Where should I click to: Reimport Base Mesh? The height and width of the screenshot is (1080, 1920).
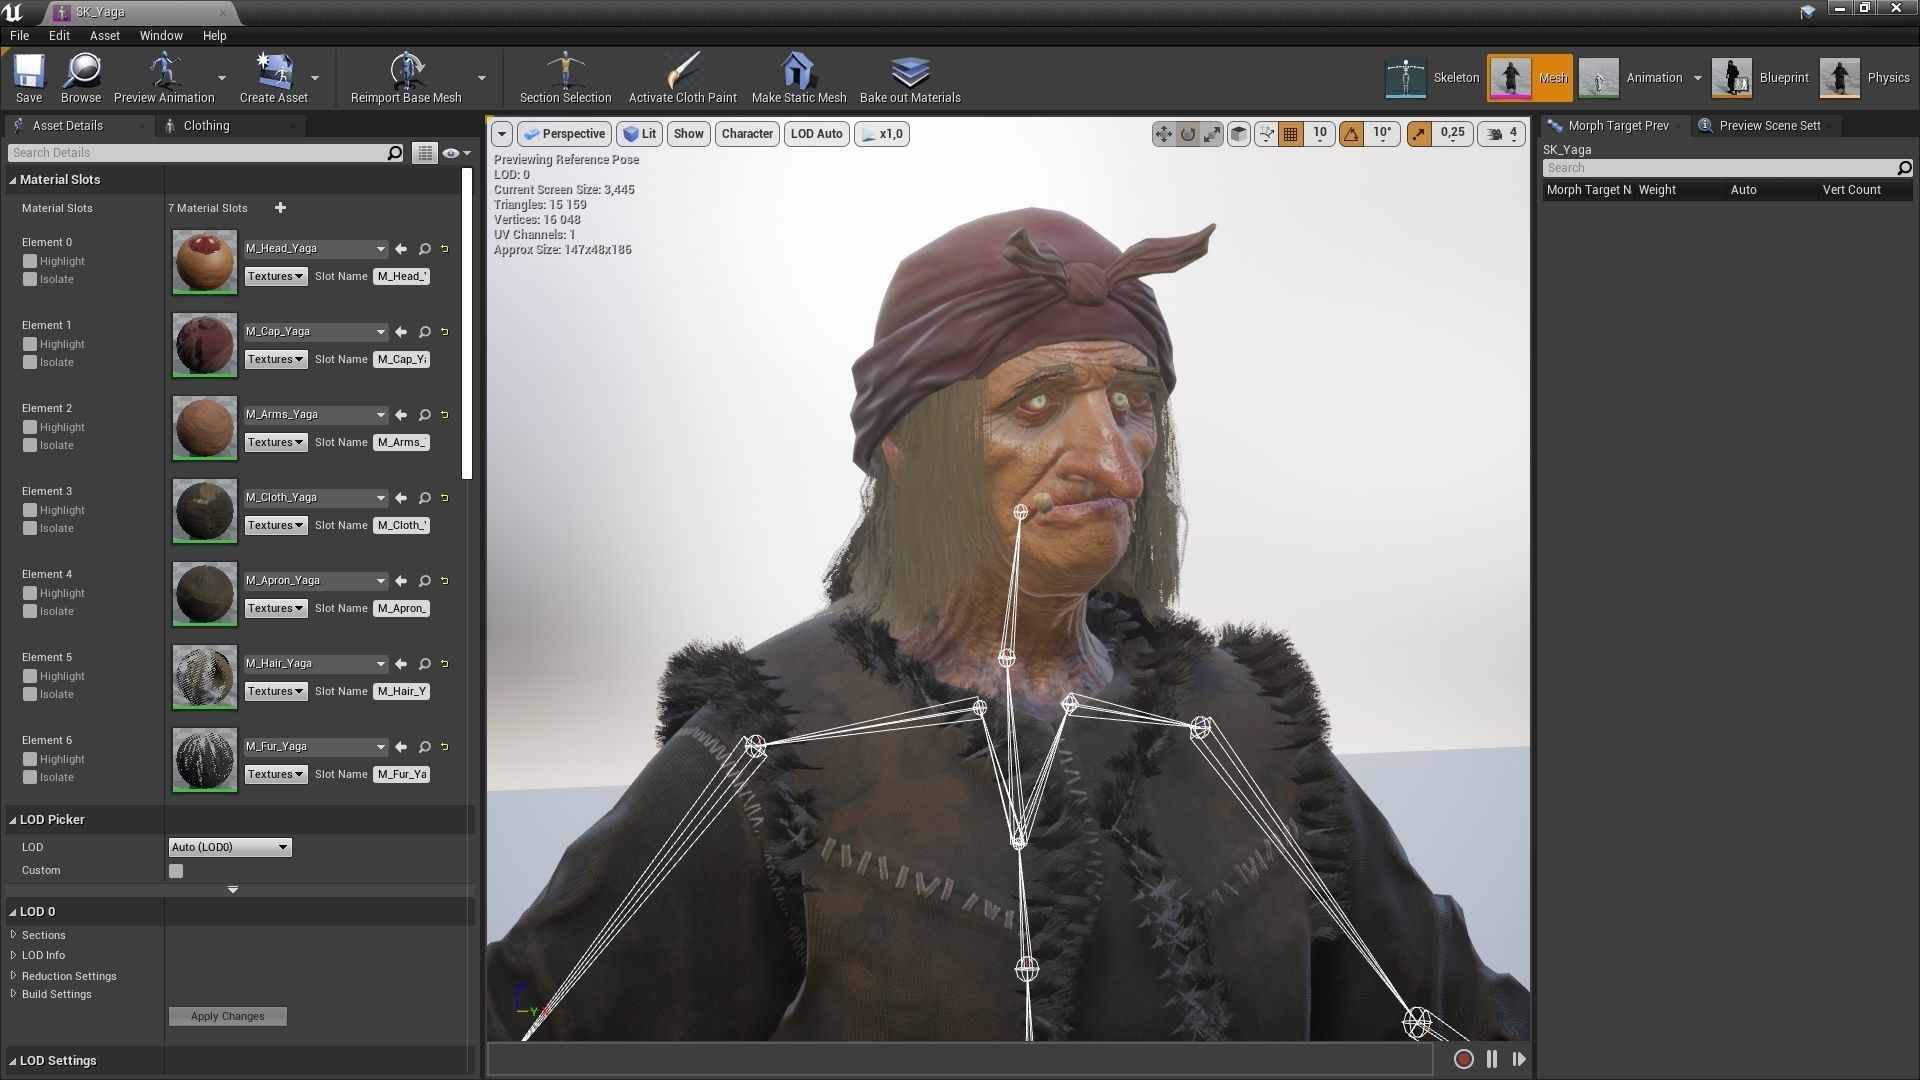click(x=406, y=78)
